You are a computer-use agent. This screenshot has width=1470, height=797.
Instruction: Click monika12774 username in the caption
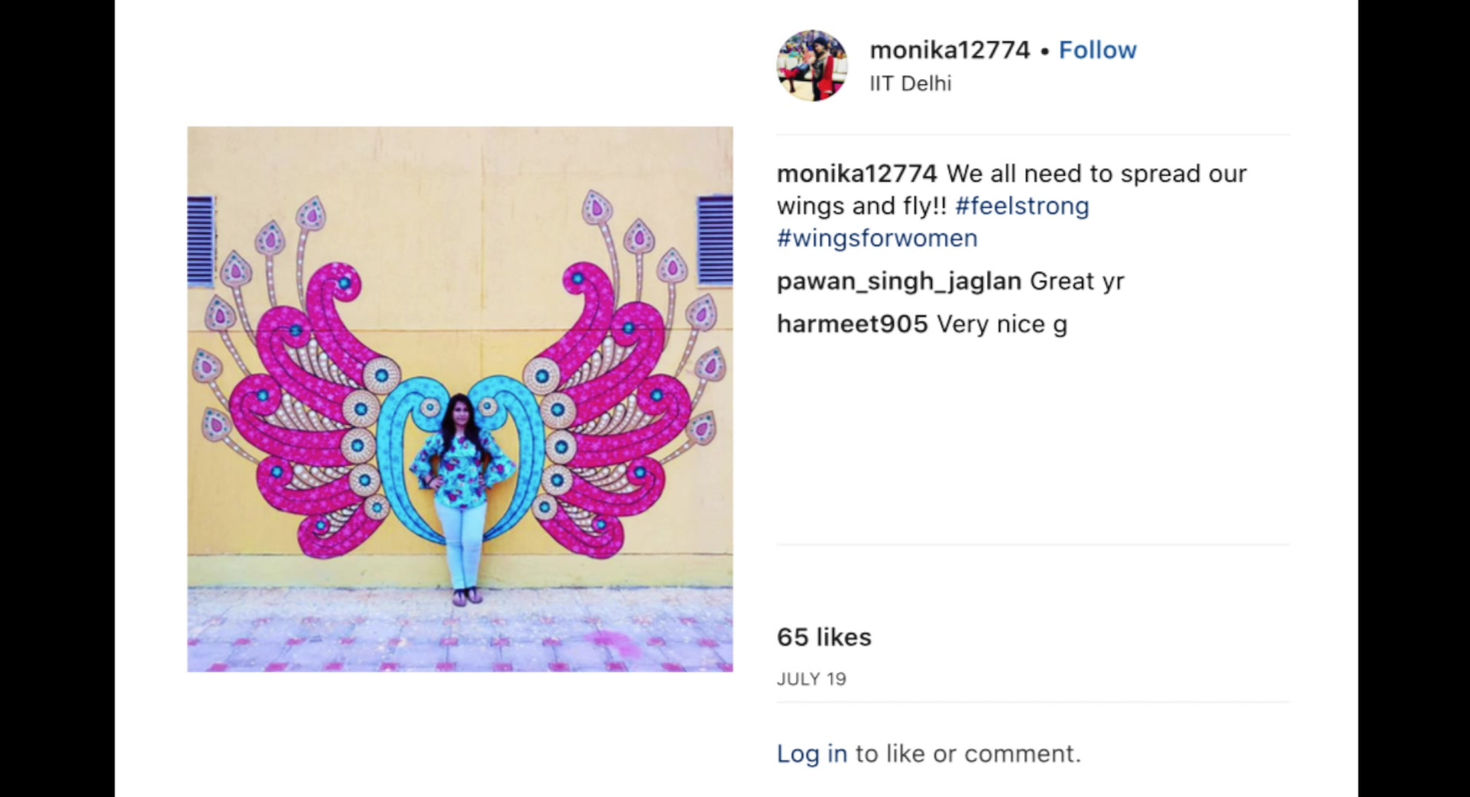pos(857,174)
